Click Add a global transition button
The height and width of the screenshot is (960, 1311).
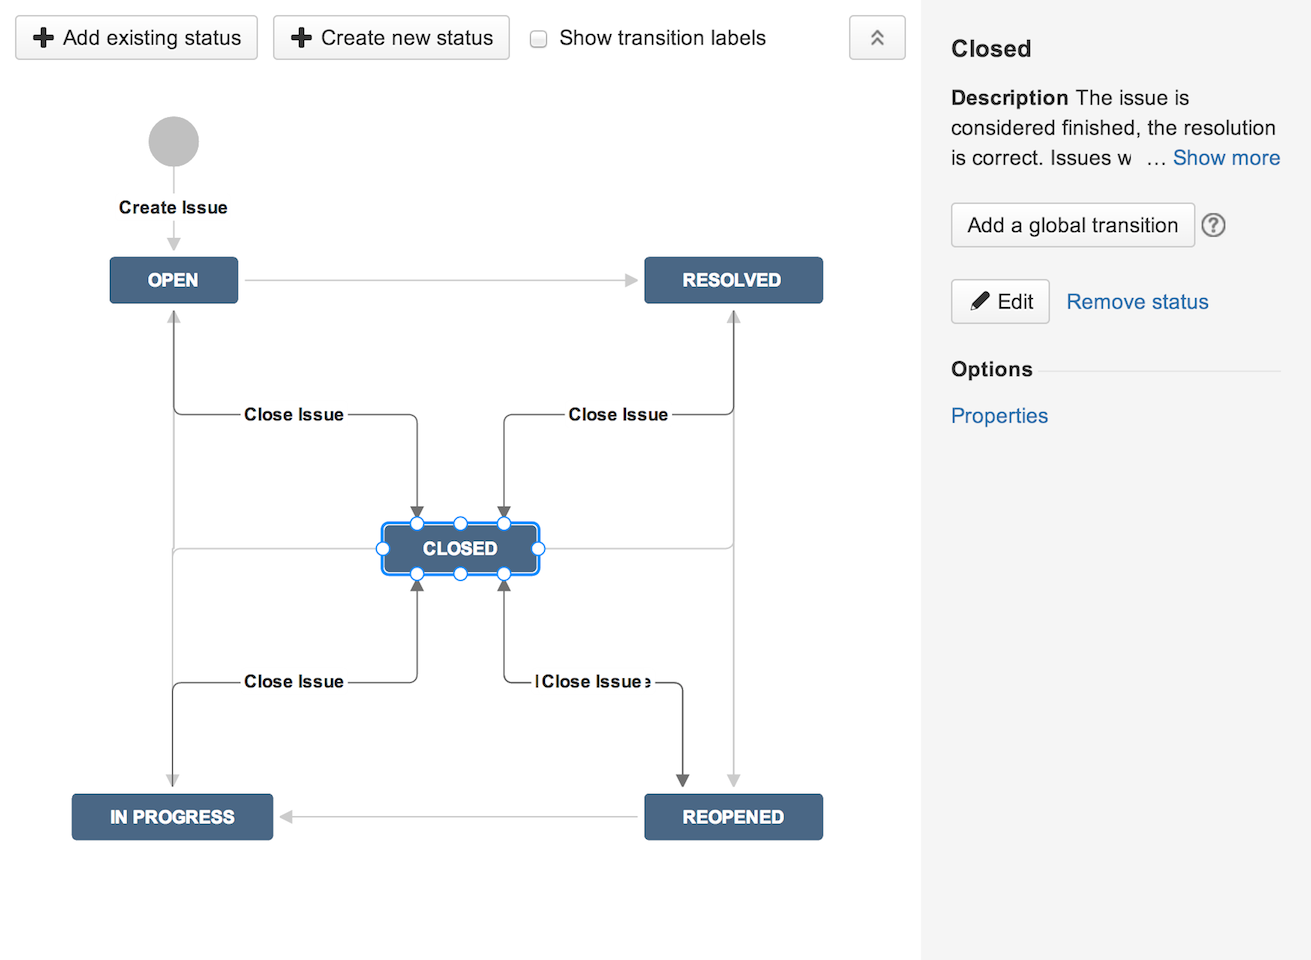coord(1072,225)
